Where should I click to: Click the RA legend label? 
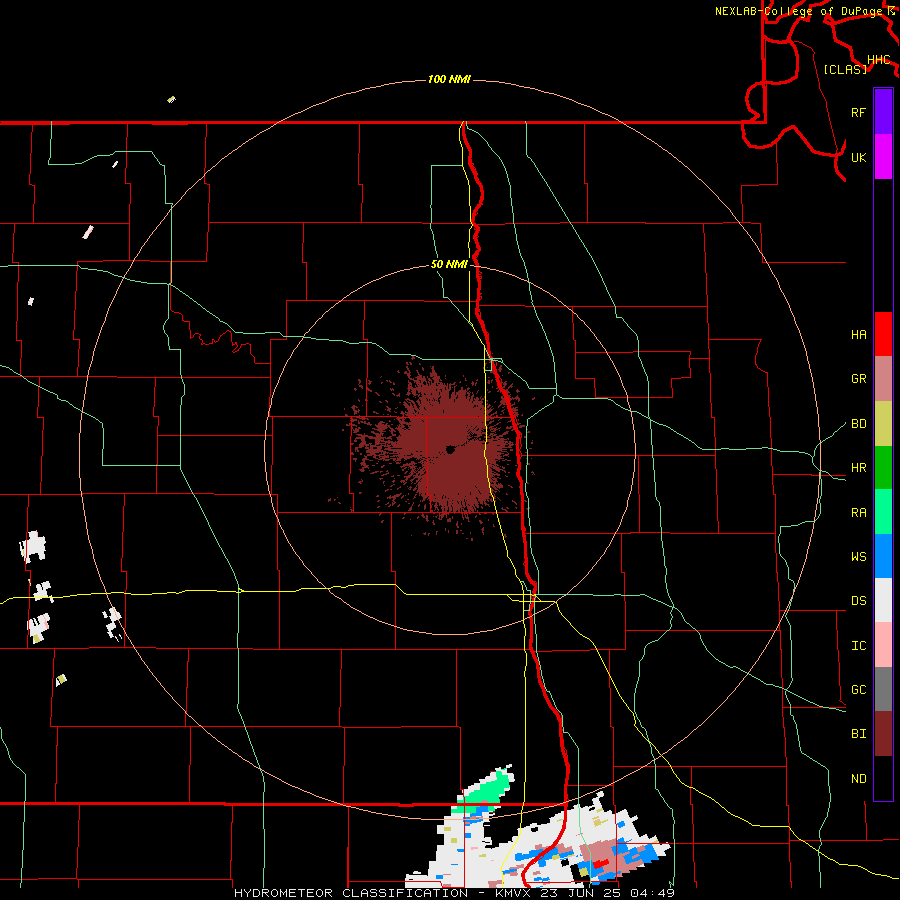coord(858,512)
